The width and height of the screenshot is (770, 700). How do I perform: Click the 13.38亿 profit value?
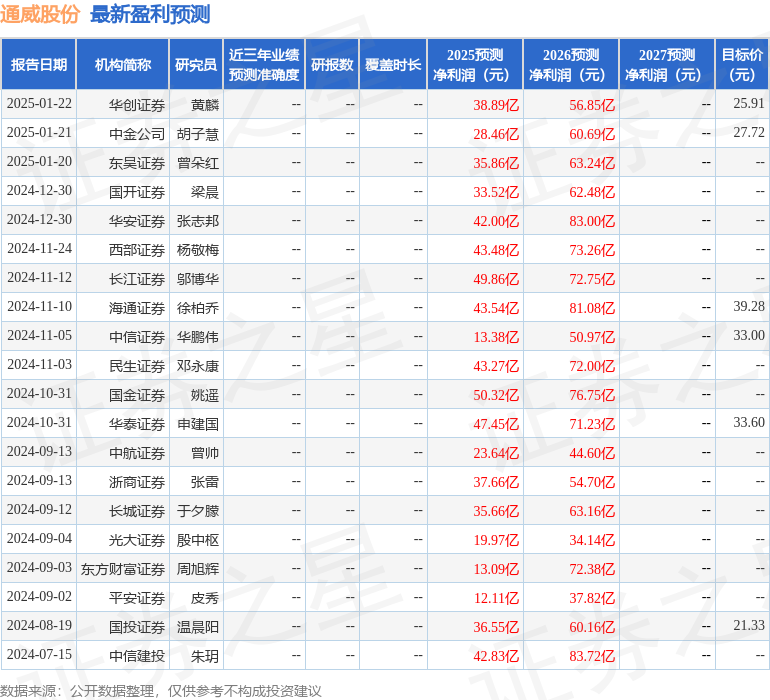496,337
